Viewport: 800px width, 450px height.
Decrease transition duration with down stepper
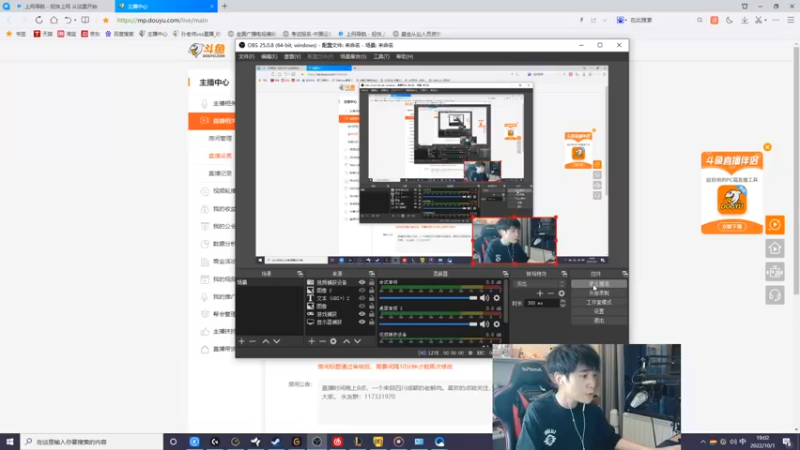(563, 305)
